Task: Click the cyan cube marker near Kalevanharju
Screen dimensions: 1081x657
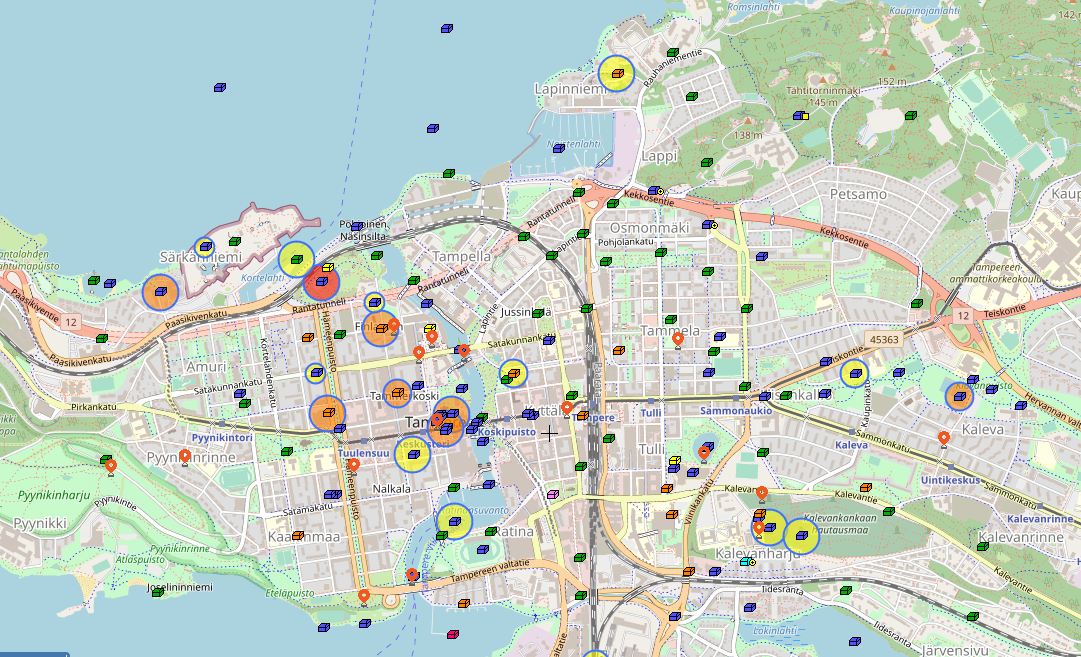Action: pyautogui.click(x=745, y=562)
